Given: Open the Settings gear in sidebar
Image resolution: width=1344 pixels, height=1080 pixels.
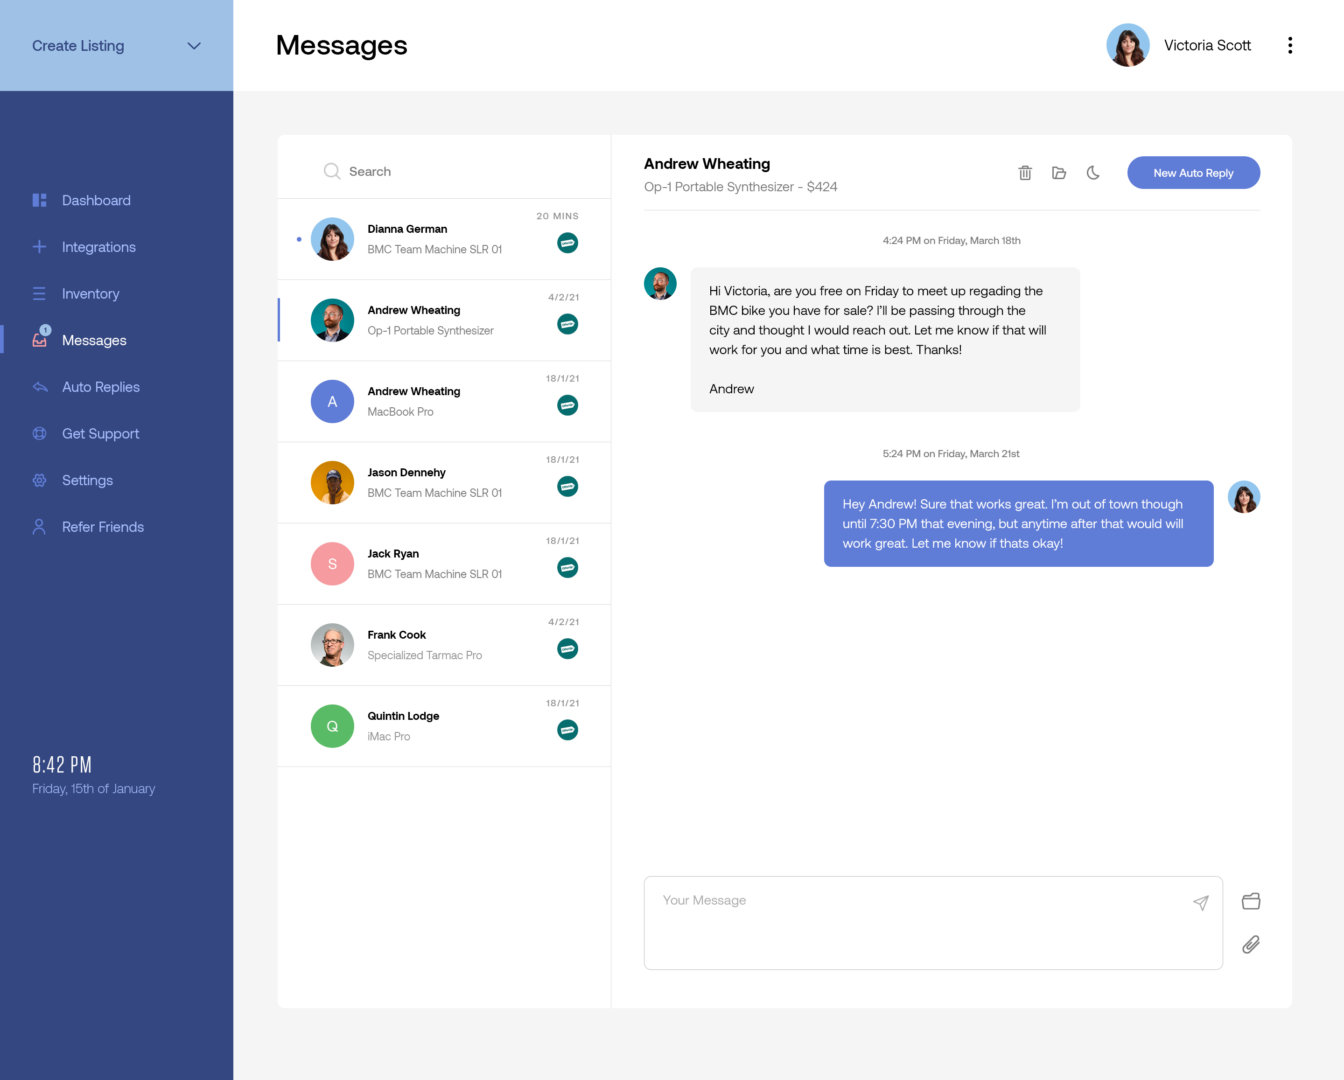Looking at the screenshot, I should coord(40,480).
